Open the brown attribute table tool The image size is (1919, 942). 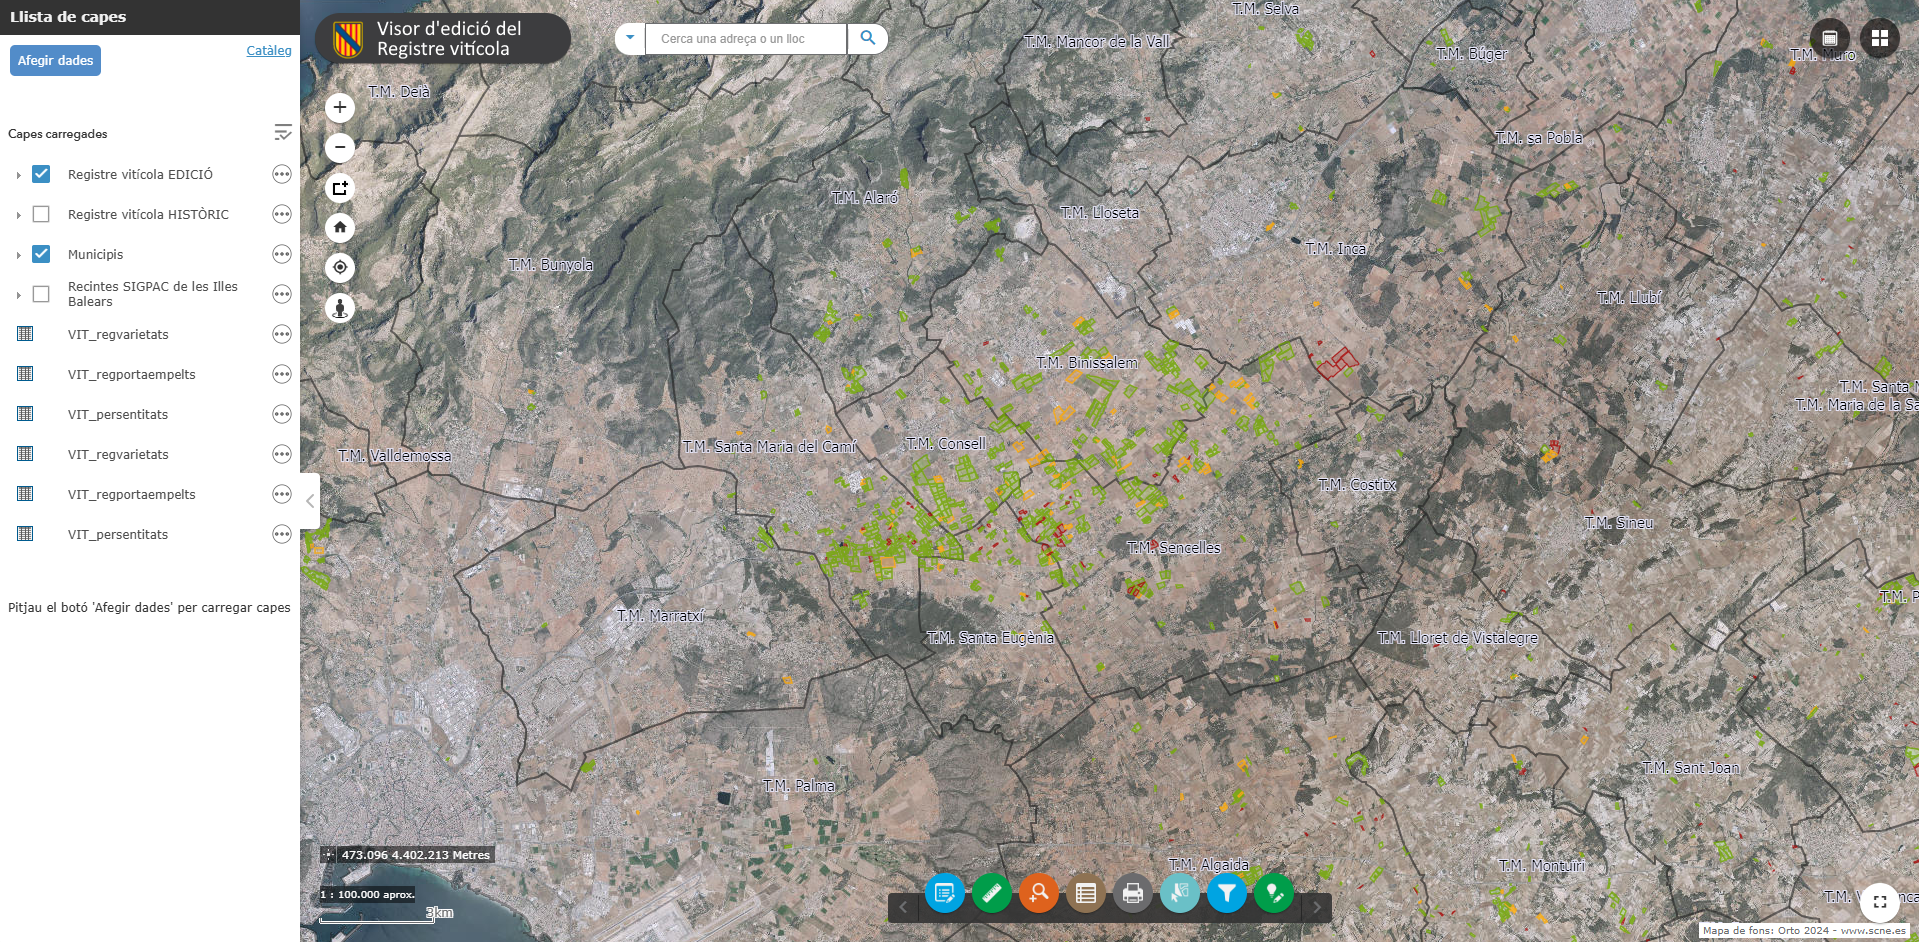click(1085, 893)
